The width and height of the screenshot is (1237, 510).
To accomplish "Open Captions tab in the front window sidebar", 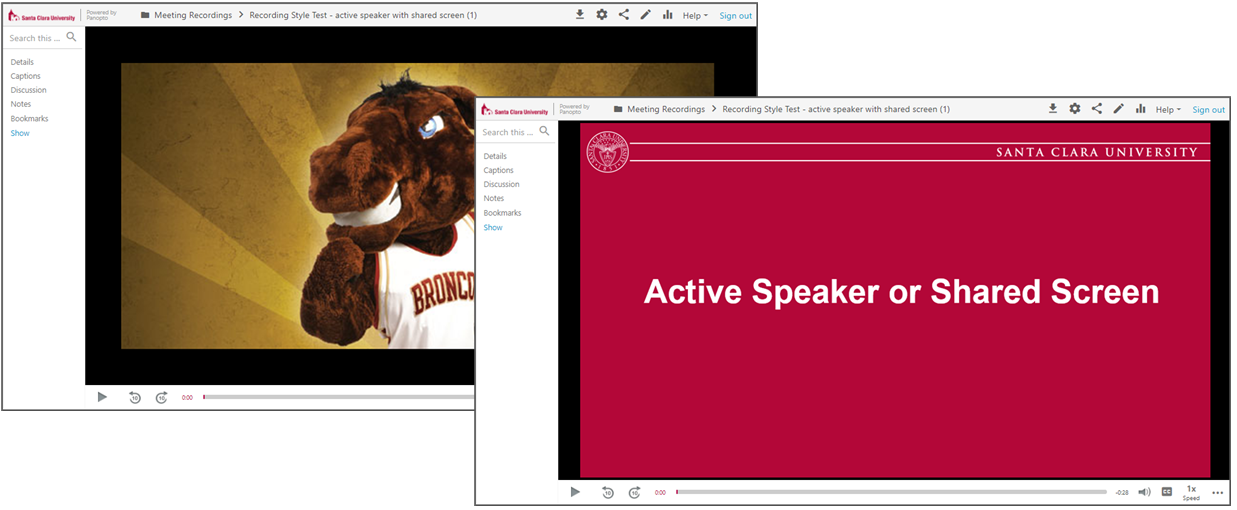I will click(498, 170).
